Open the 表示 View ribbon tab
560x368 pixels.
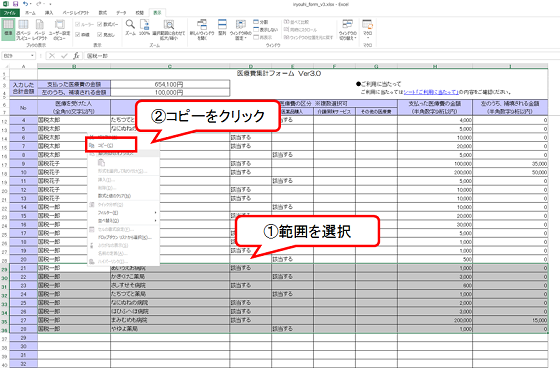157,13
